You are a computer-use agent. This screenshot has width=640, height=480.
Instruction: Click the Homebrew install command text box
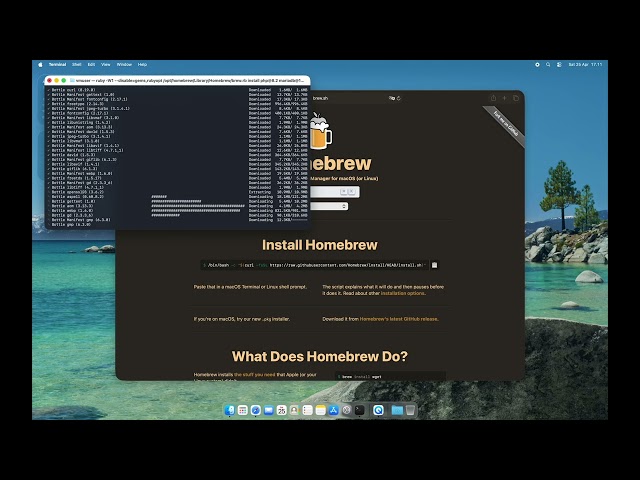click(315, 265)
